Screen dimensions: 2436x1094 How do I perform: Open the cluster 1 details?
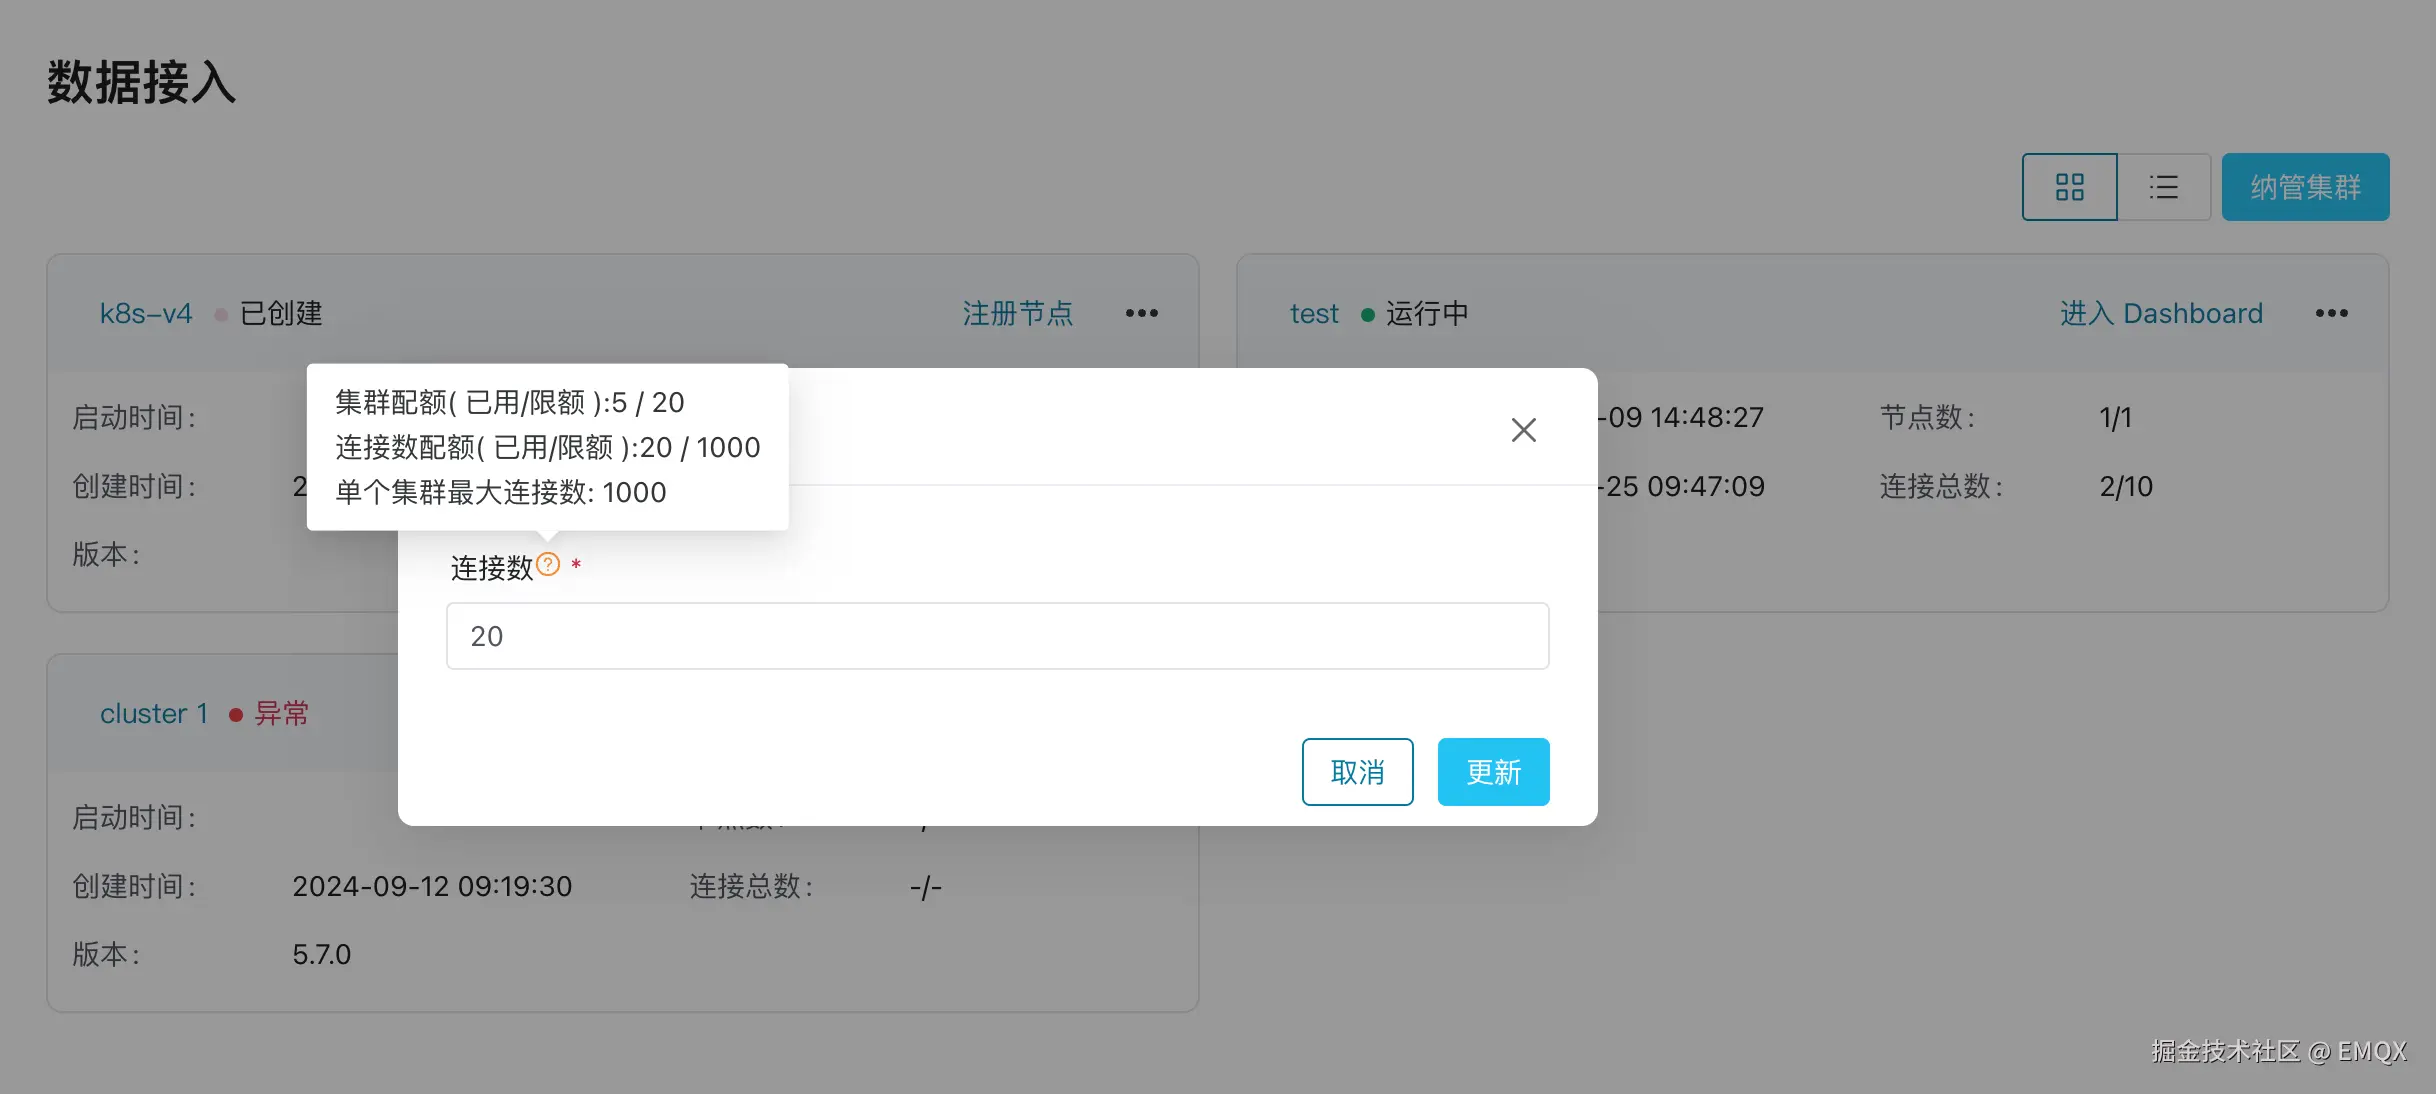point(154,713)
